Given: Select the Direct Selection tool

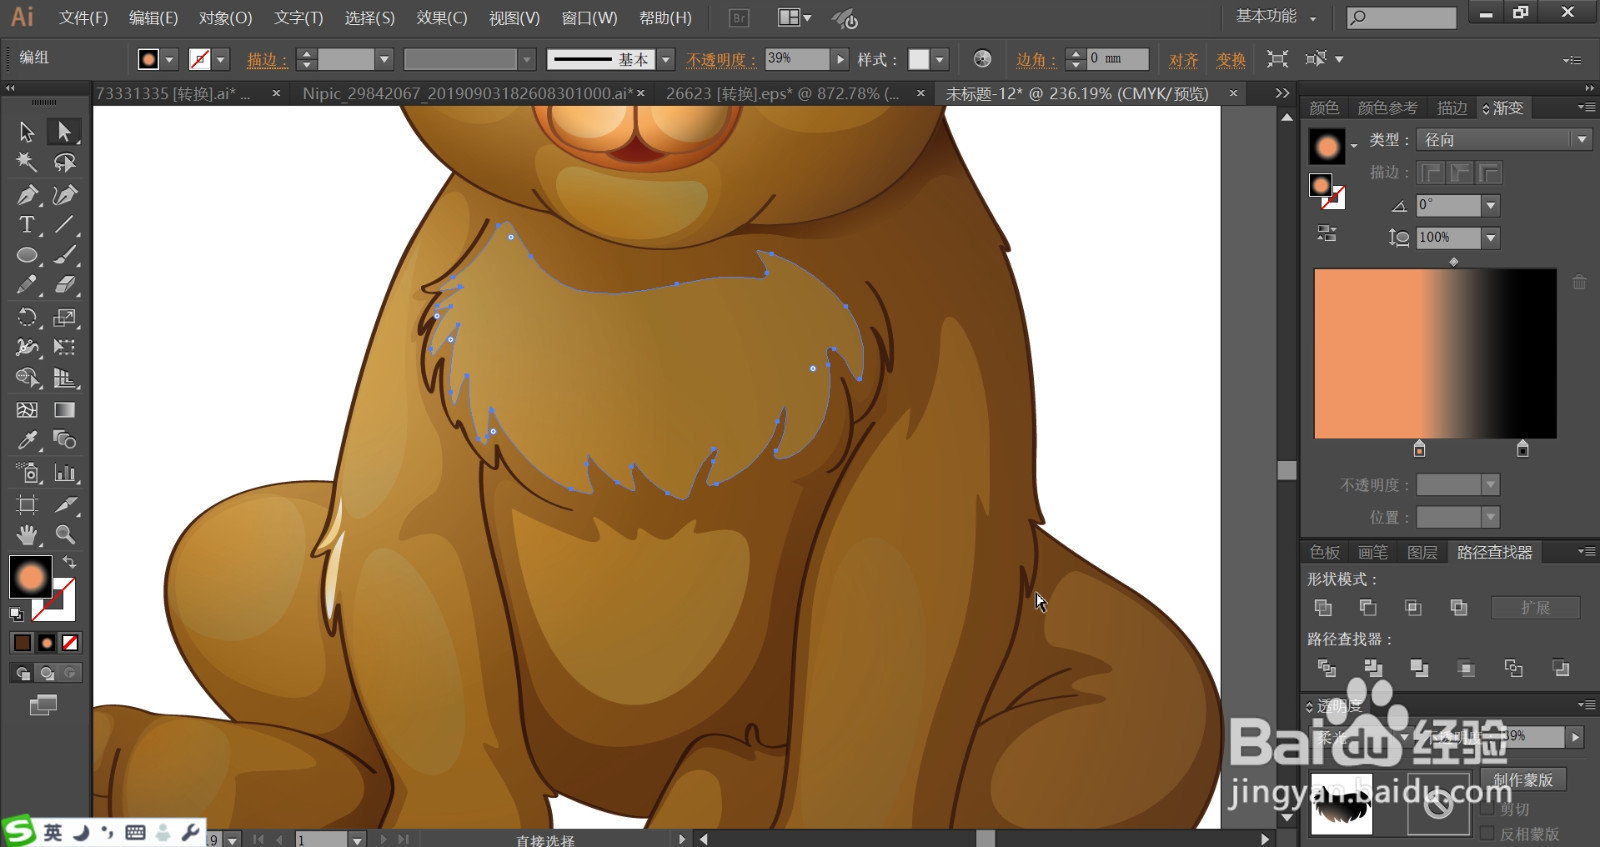Looking at the screenshot, I should click(64, 131).
